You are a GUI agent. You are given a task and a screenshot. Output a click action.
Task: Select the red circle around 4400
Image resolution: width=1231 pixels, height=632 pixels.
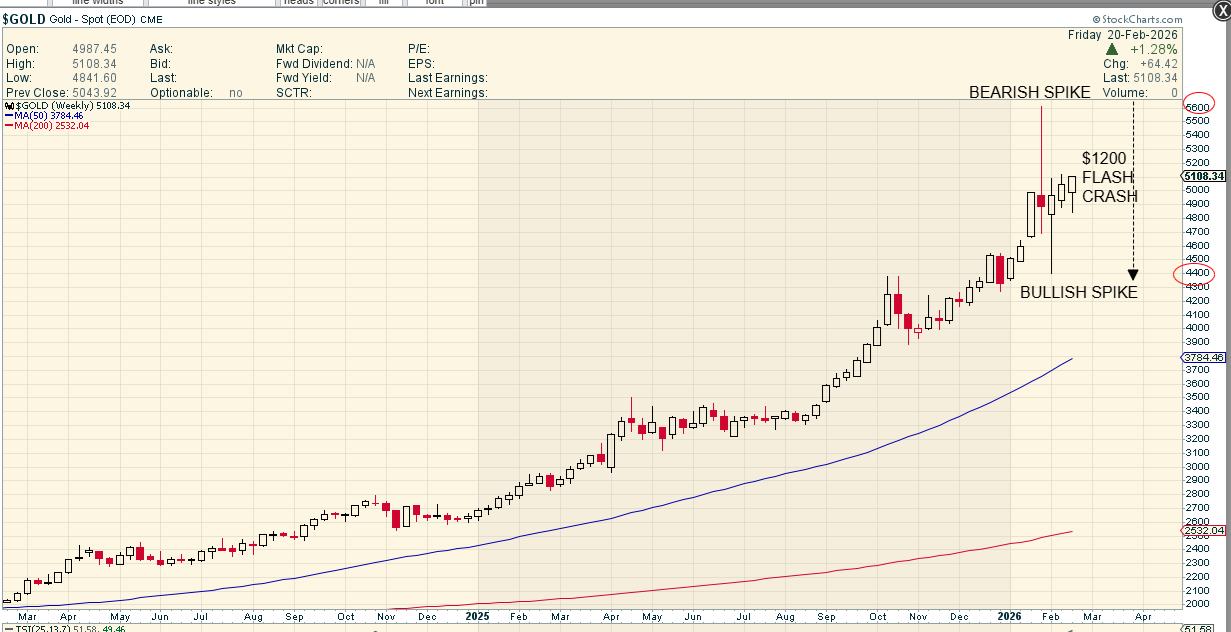point(1198,273)
